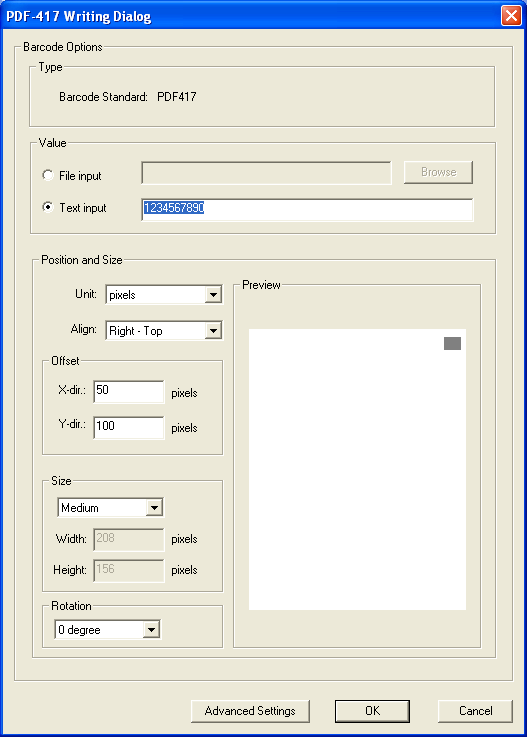Screen dimensions: 527x737
Task: Expand the Rotation dropdown showing 0 degree
Action: point(108,630)
